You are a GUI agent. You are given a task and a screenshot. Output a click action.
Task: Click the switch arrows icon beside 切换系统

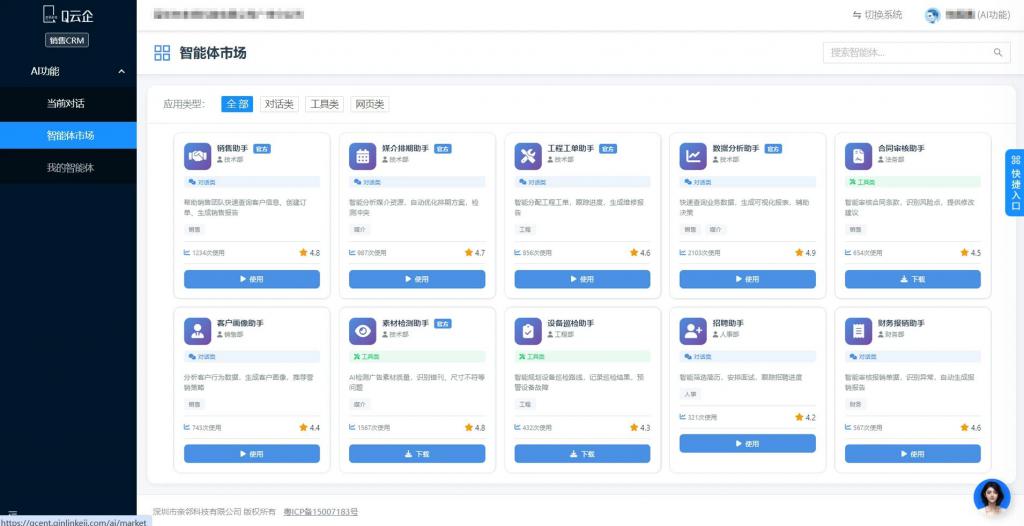click(857, 14)
